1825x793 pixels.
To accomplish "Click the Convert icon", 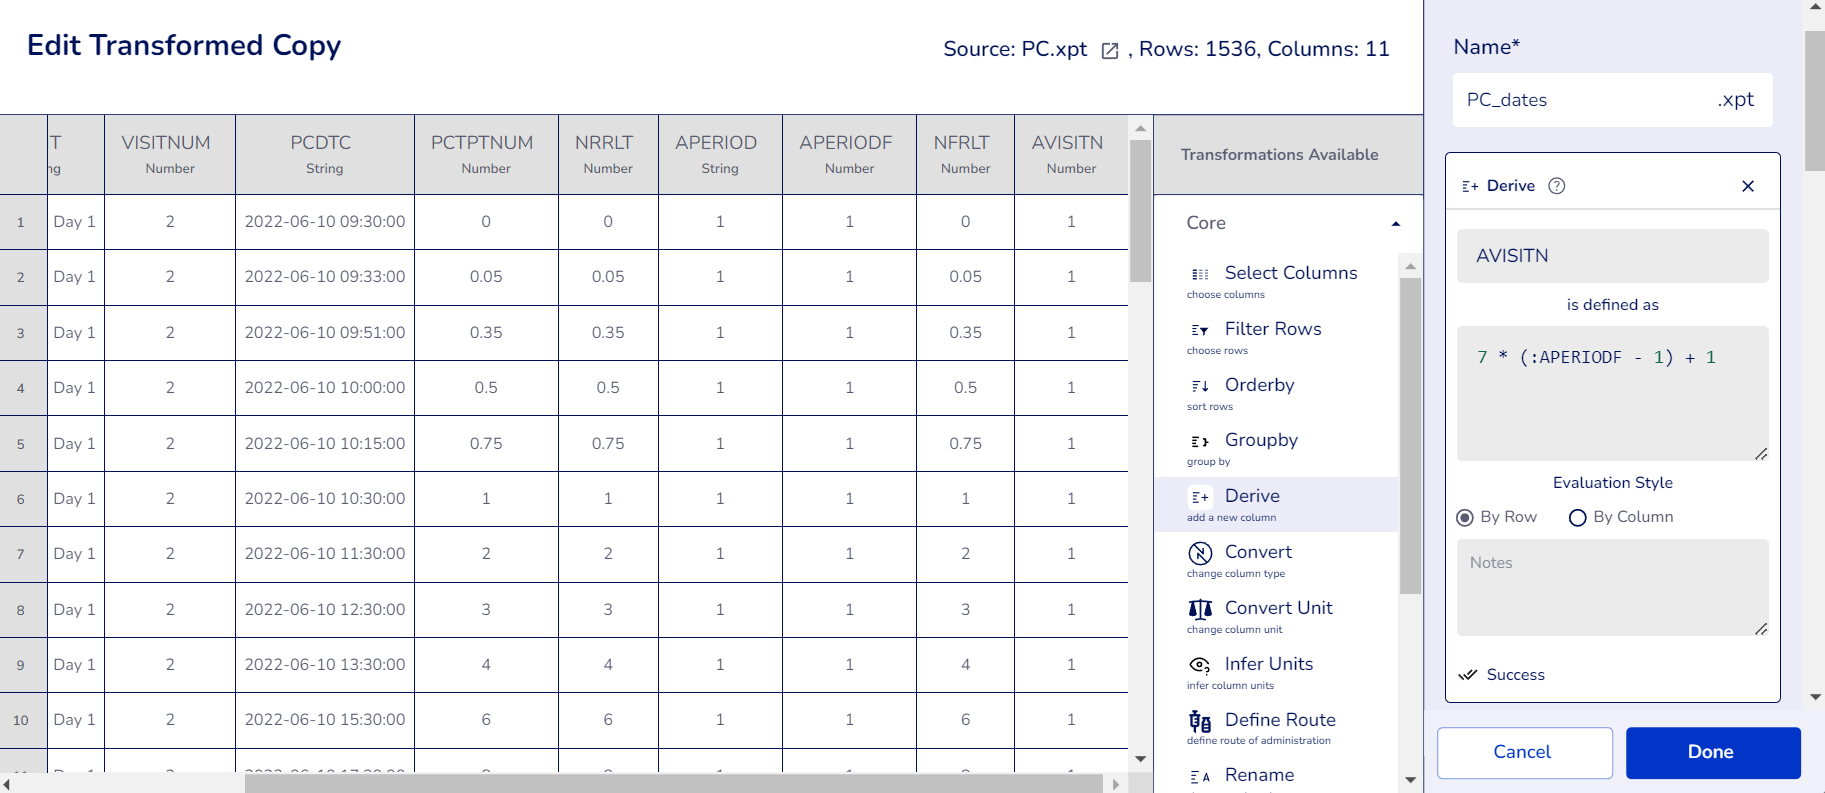I will click(x=1200, y=553).
